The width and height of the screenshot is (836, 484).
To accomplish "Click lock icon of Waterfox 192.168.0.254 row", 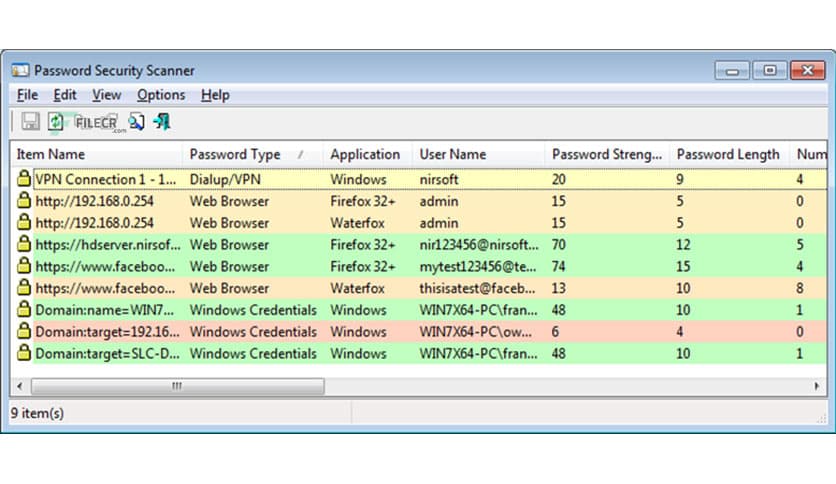I will coord(23,222).
